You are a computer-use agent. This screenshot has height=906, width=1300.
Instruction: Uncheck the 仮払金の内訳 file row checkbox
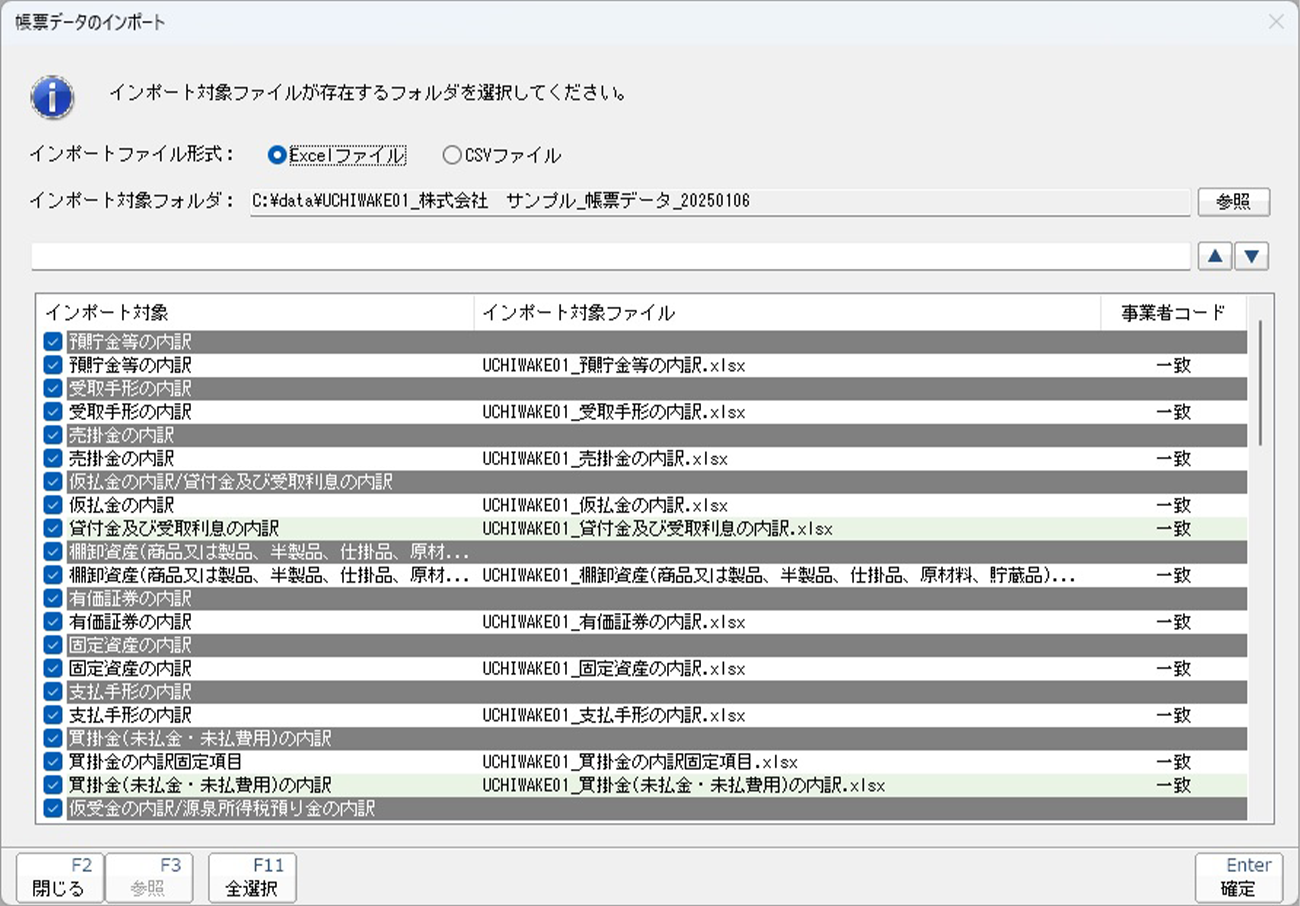[x=53, y=505]
